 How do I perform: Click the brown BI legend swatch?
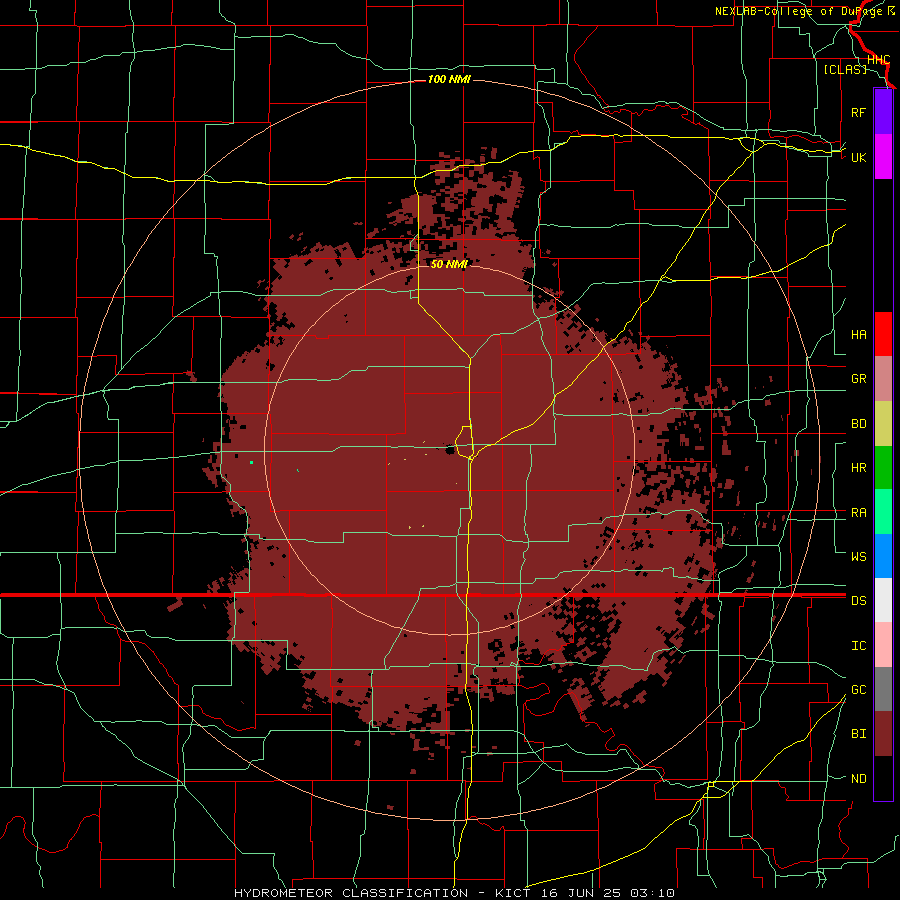click(883, 734)
